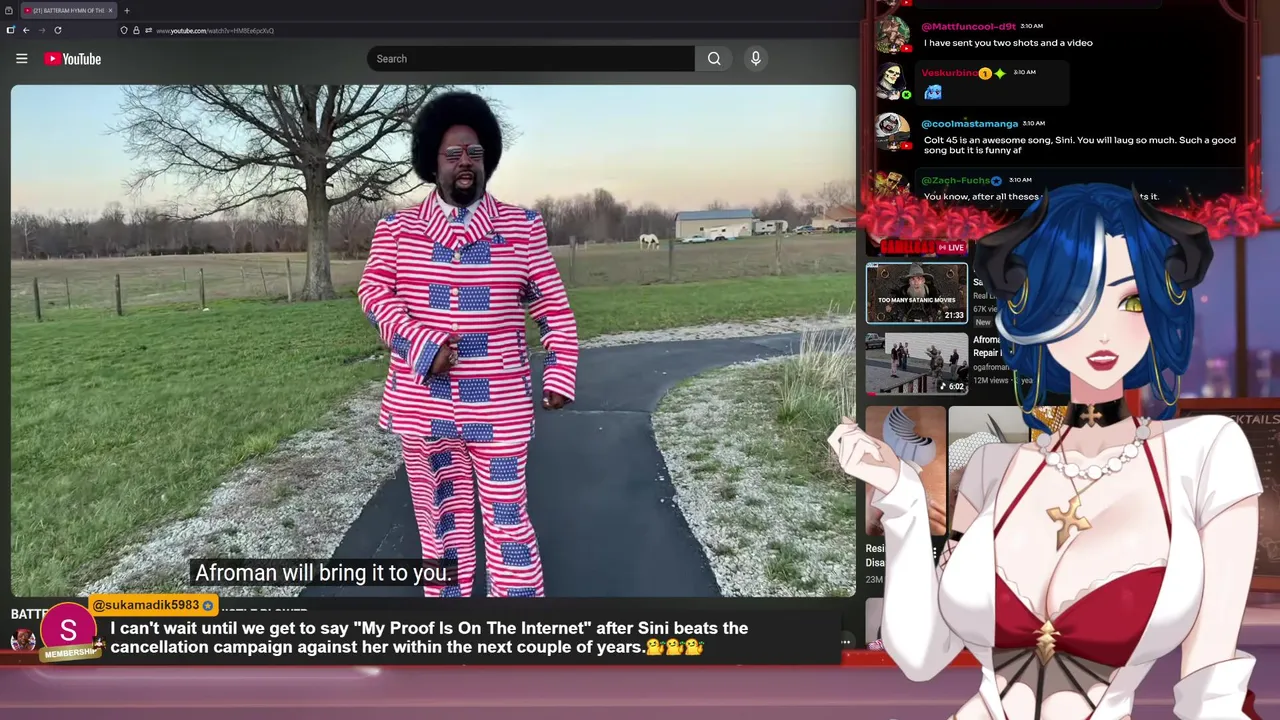Click @Zach-Fuchs chat username

tap(955, 181)
